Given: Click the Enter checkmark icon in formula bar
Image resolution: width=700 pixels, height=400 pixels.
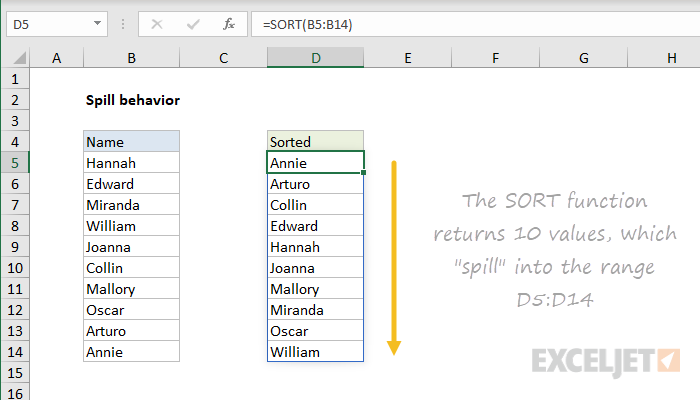Looking at the screenshot, I should [x=193, y=24].
